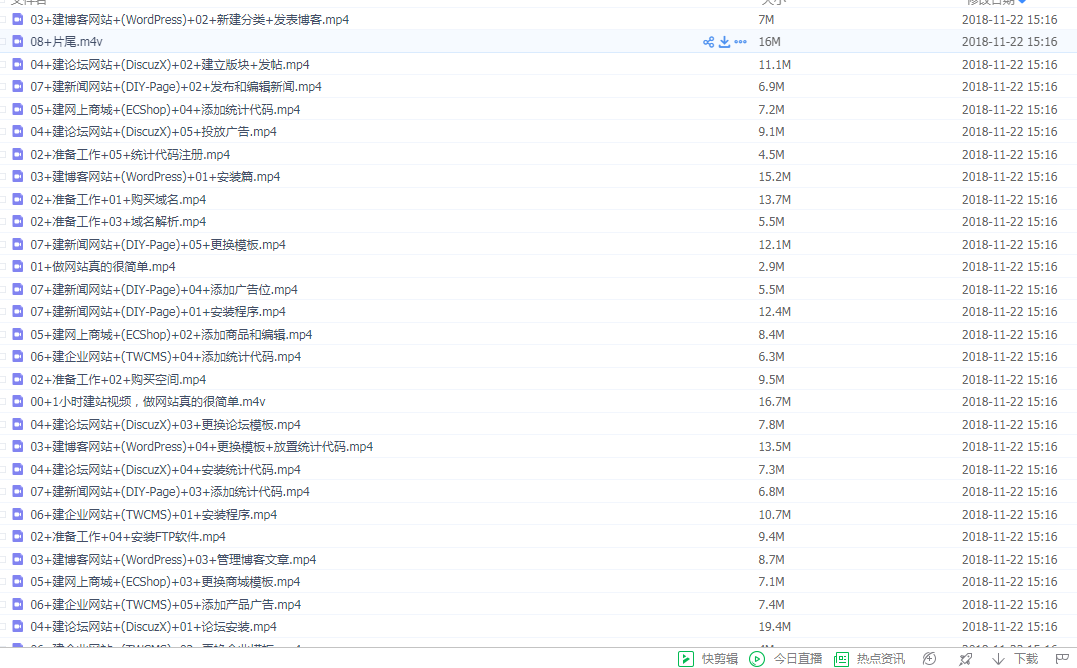Open 03+建博客网站+(WordPress)+01+安装篇.mp4
This screenshot has width=1077, height=668.
(155, 177)
